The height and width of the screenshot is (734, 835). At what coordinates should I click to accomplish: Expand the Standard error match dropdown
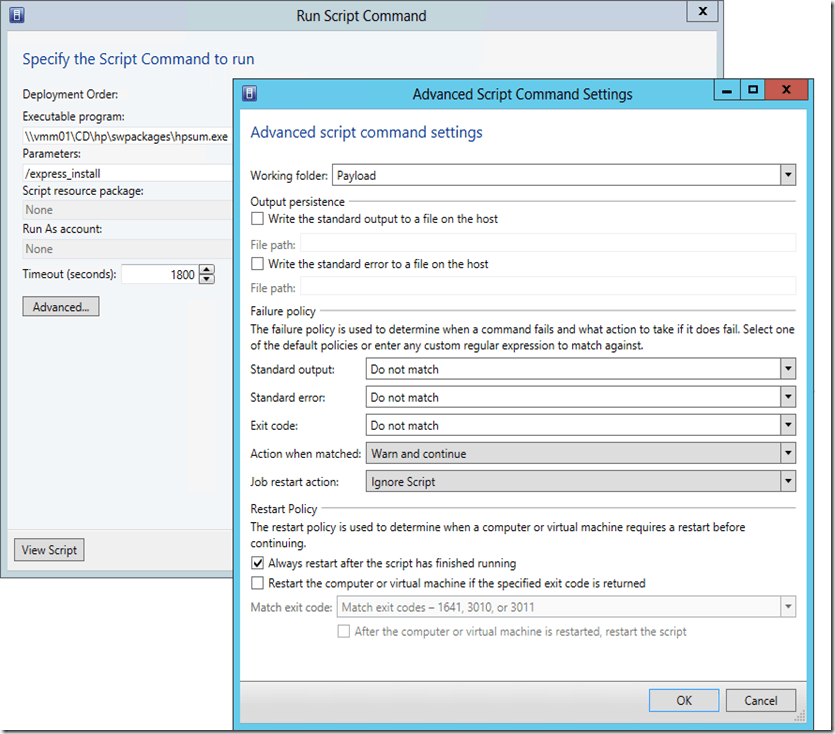[x=788, y=397]
